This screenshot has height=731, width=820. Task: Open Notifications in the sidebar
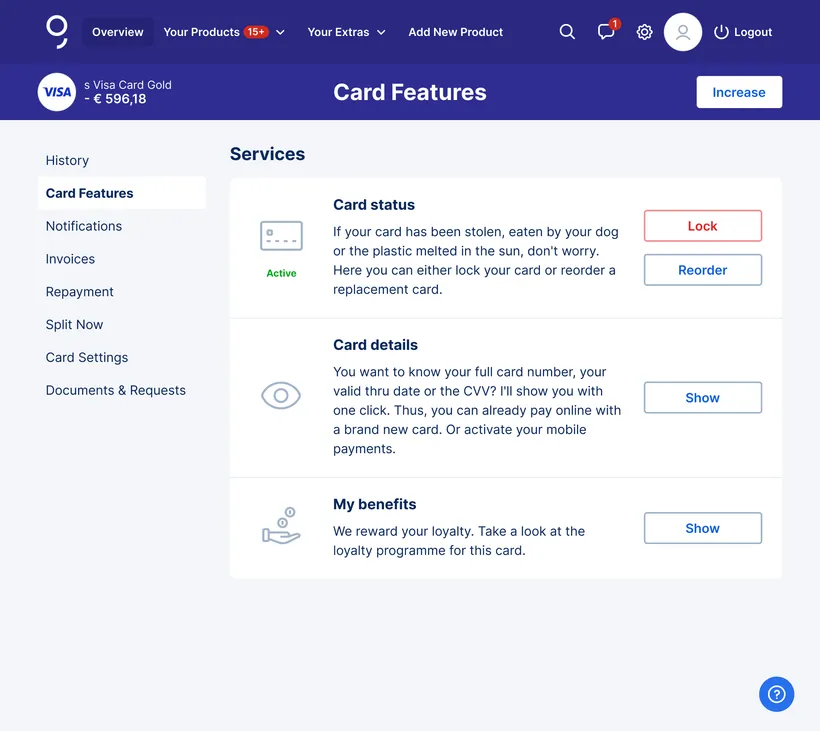pyautogui.click(x=84, y=226)
